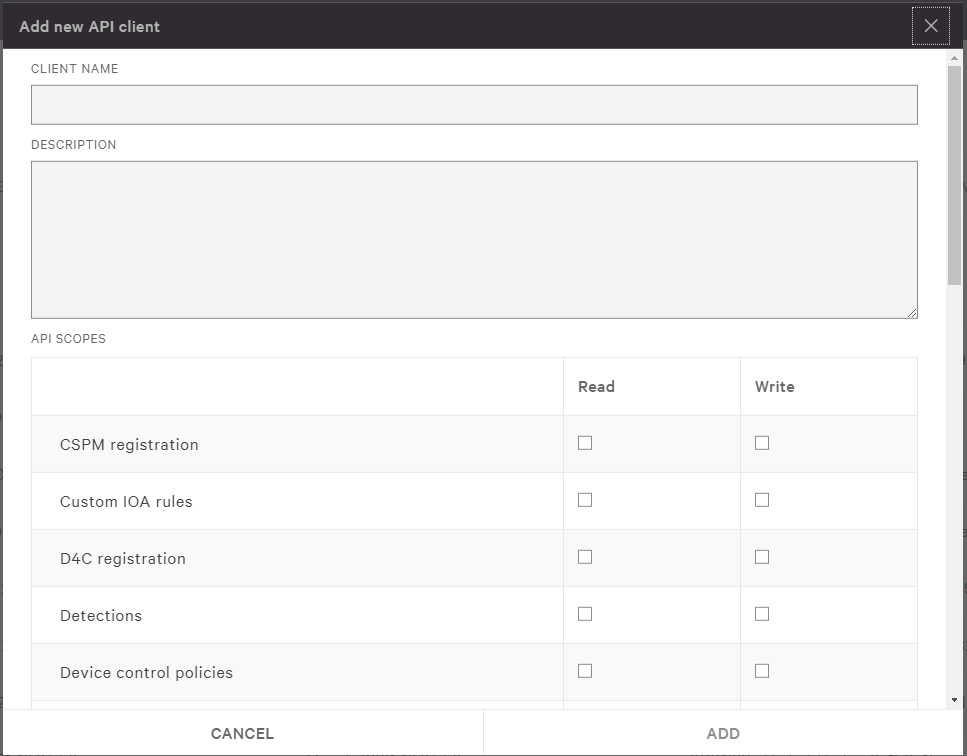Select Read scope for Detections
The width and height of the screenshot is (967, 756).
[585, 614]
